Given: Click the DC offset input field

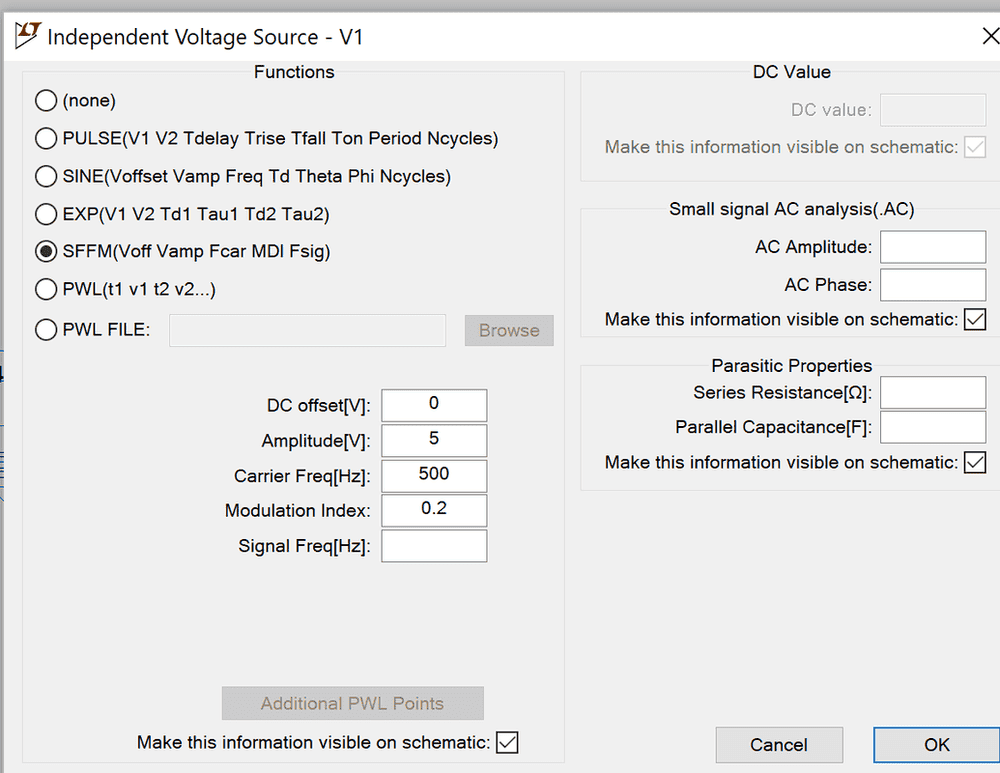Looking at the screenshot, I should (x=434, y=405).
